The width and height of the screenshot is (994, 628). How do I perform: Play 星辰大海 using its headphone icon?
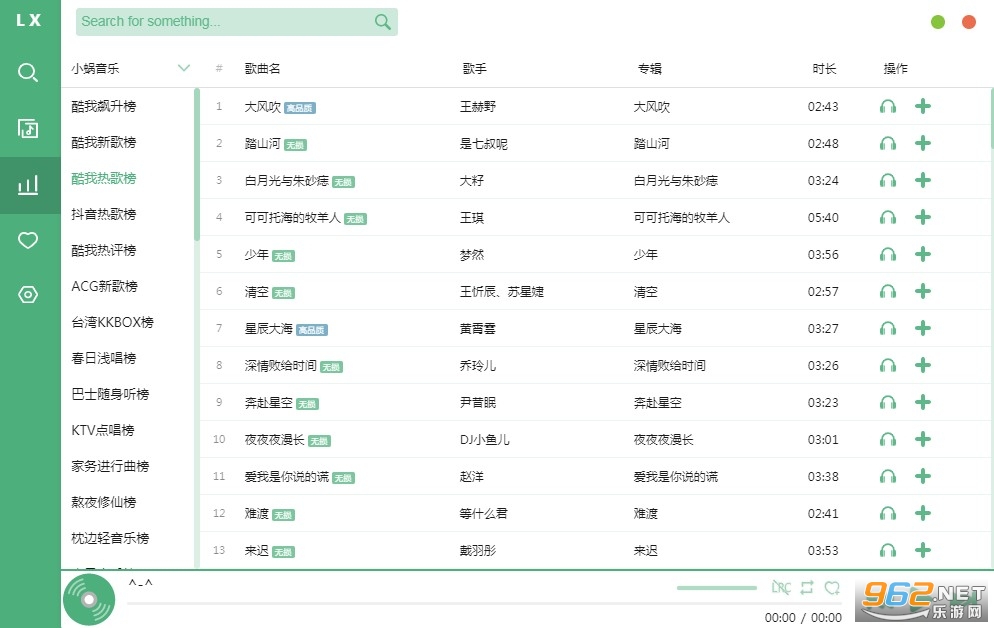point(887,328)
